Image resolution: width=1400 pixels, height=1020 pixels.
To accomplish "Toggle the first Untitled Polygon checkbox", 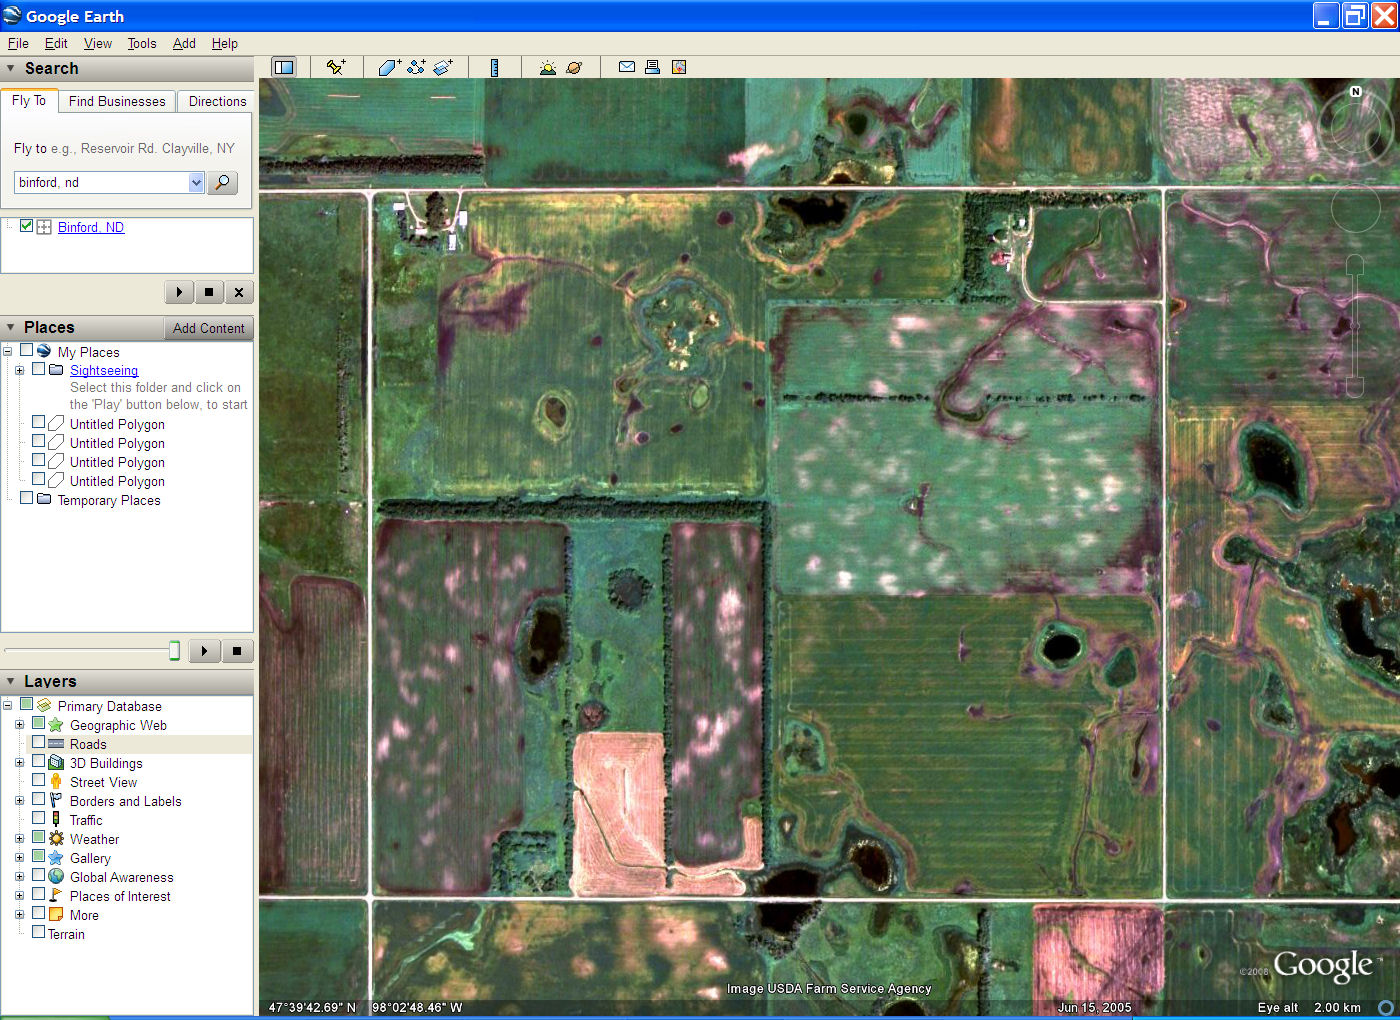I will click(38, 422).
